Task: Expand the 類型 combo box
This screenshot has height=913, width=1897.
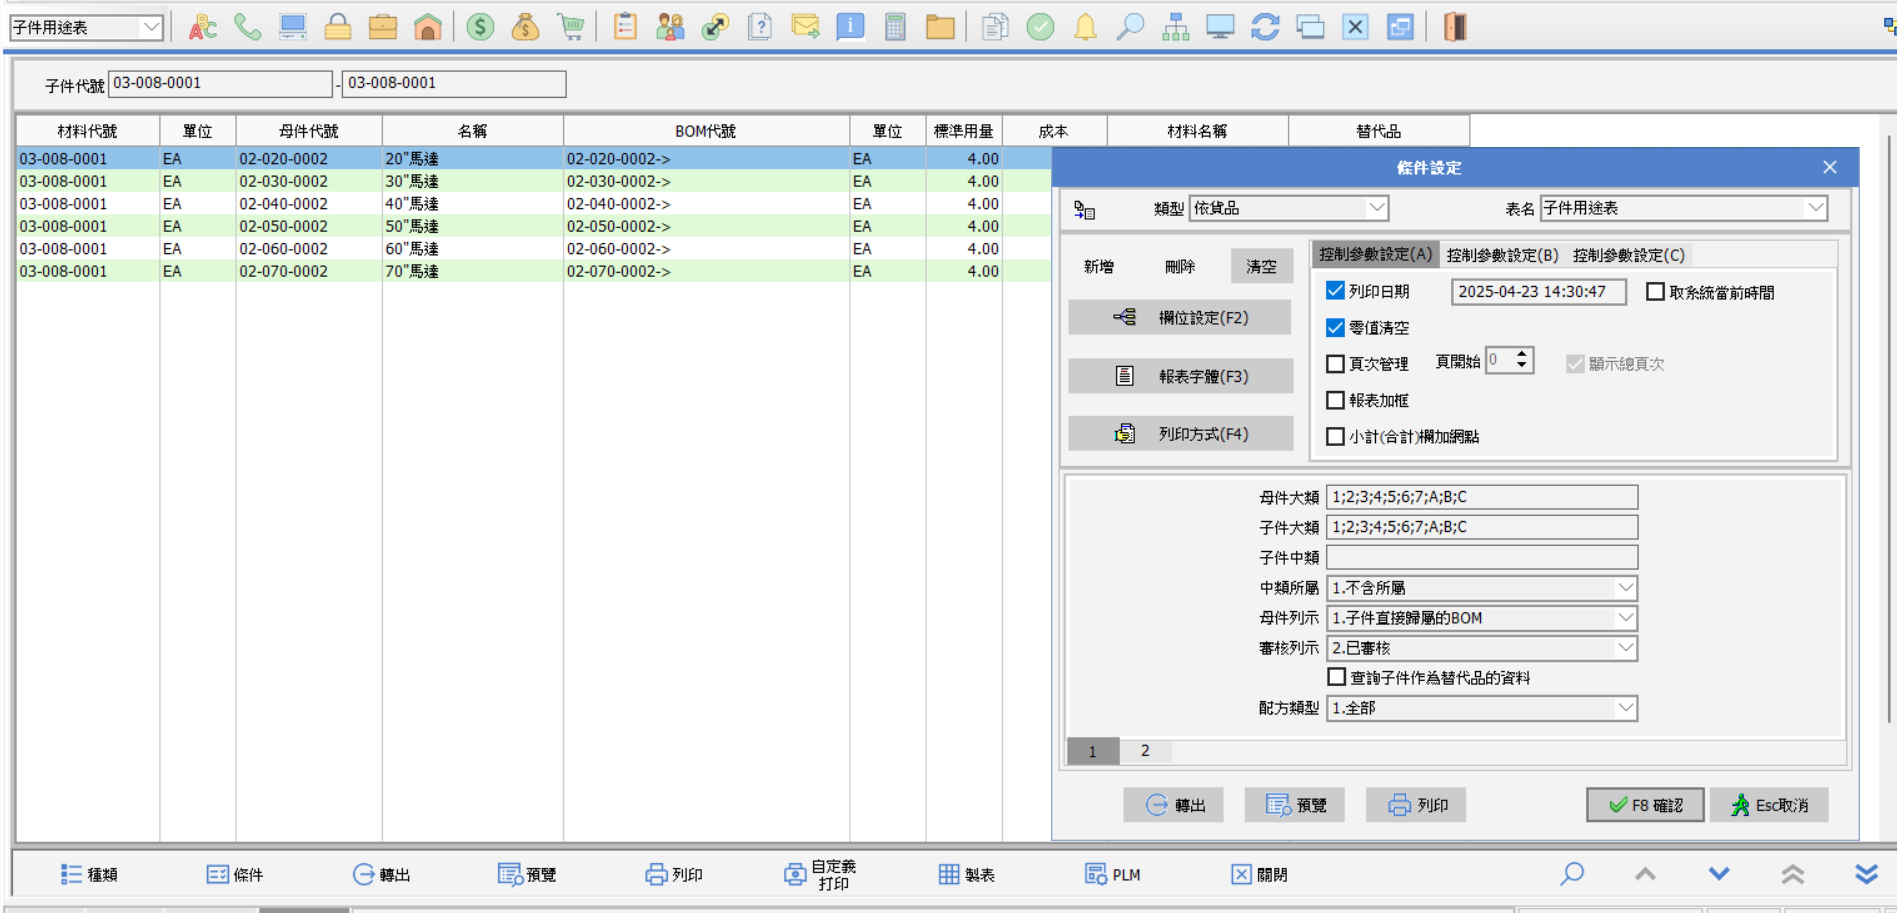Action: (1377, 208)
